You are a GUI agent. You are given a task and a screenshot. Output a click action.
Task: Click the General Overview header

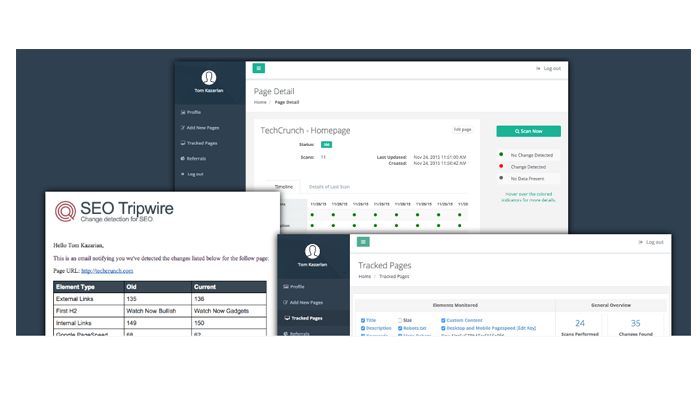[611, 305]
